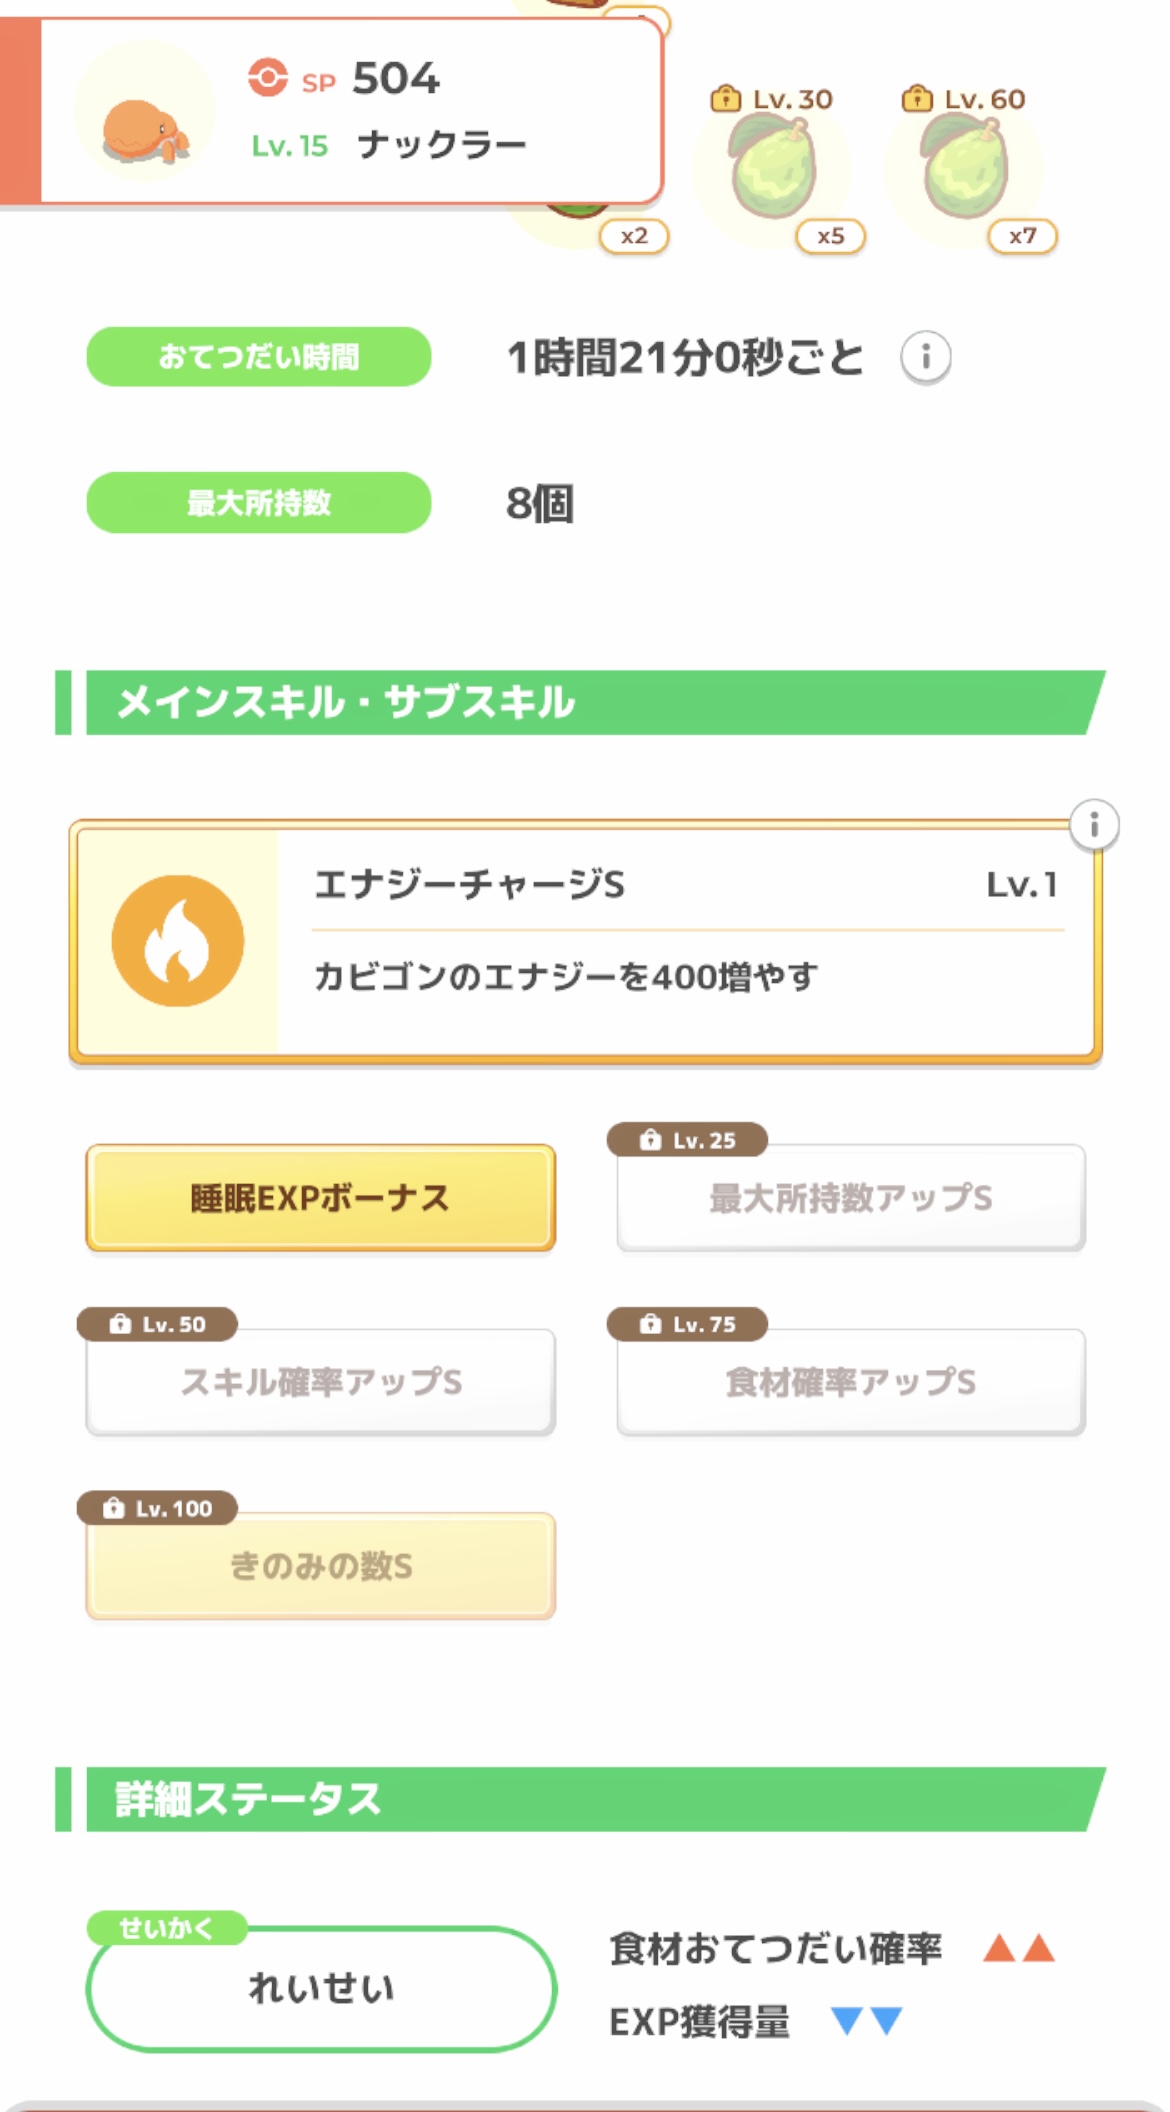This screenshot has width=1170, height=2112.
Task: Tap the 最大所持数 green label
Action: (258, 502)
